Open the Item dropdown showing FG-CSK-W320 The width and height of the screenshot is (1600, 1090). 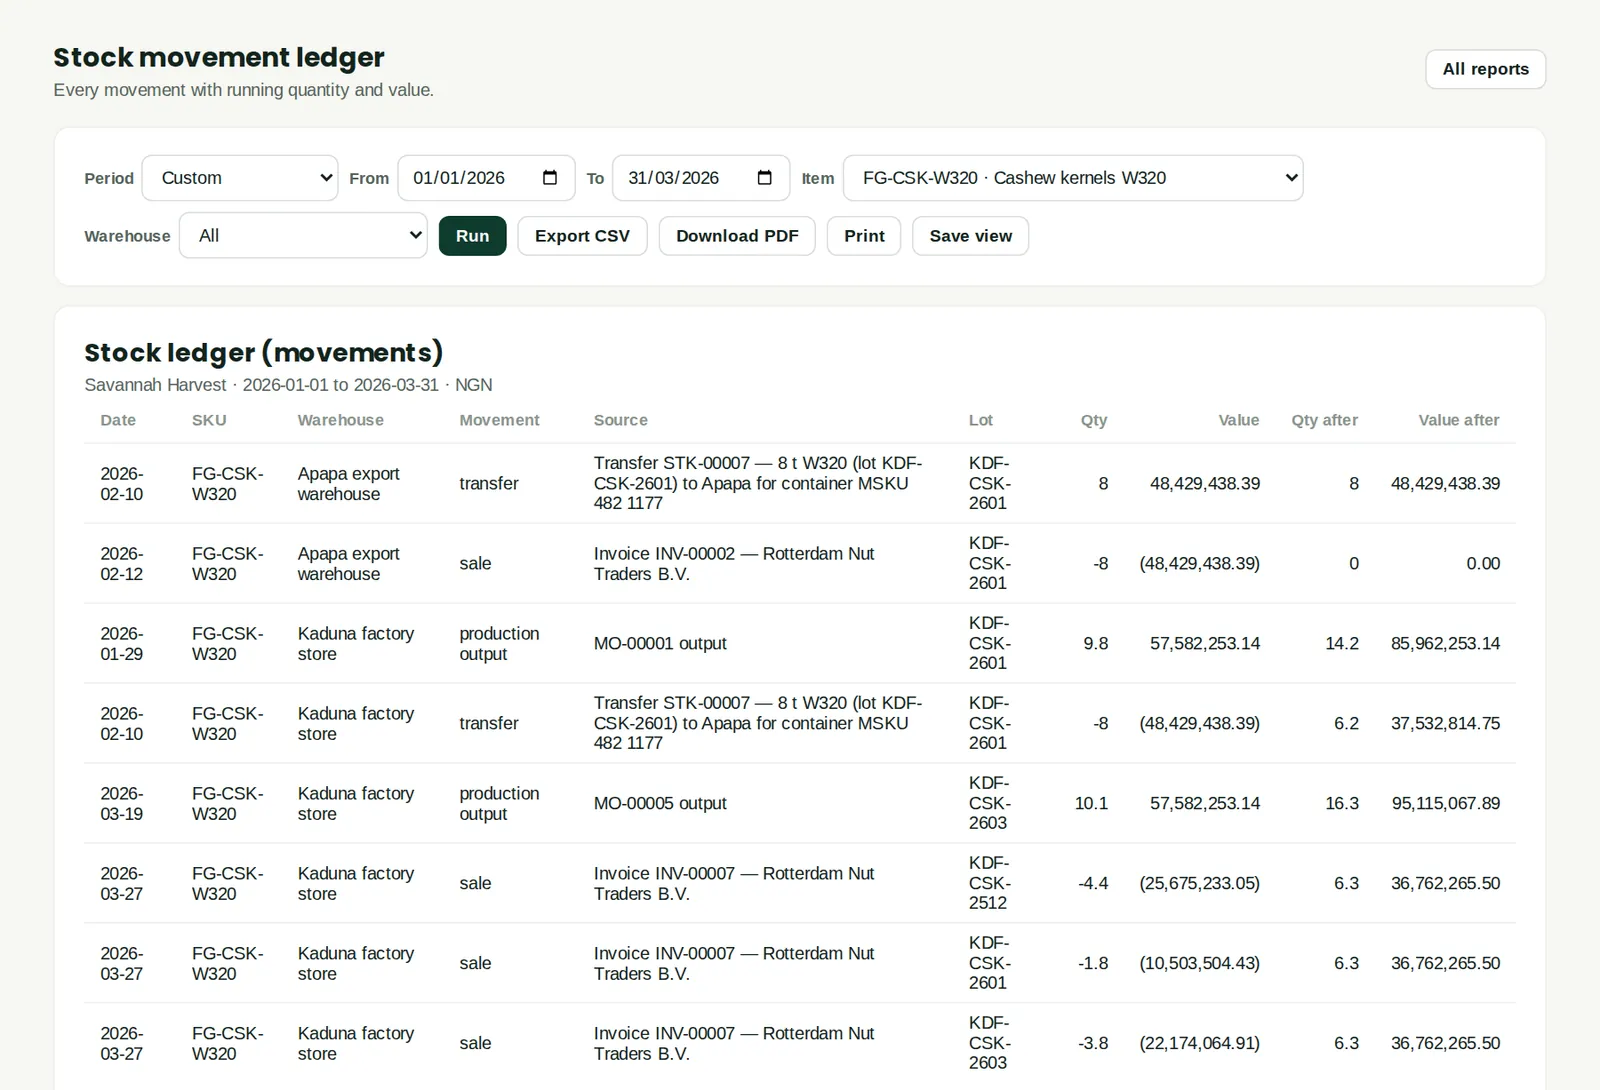tap(1073, 178)
